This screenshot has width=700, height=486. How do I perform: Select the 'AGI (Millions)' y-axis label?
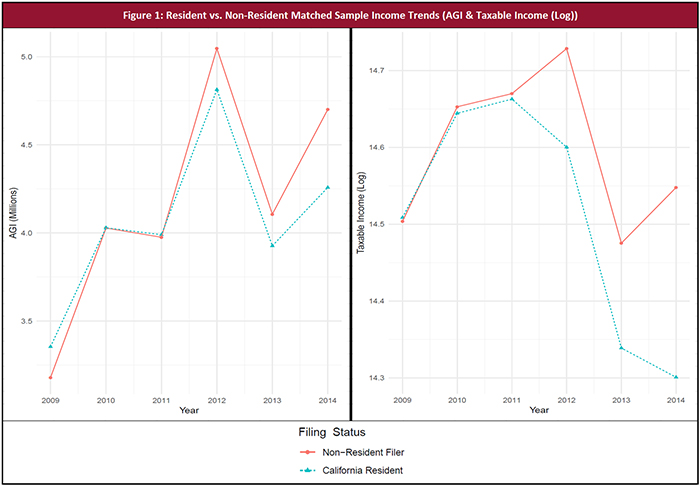coord(14,214)
